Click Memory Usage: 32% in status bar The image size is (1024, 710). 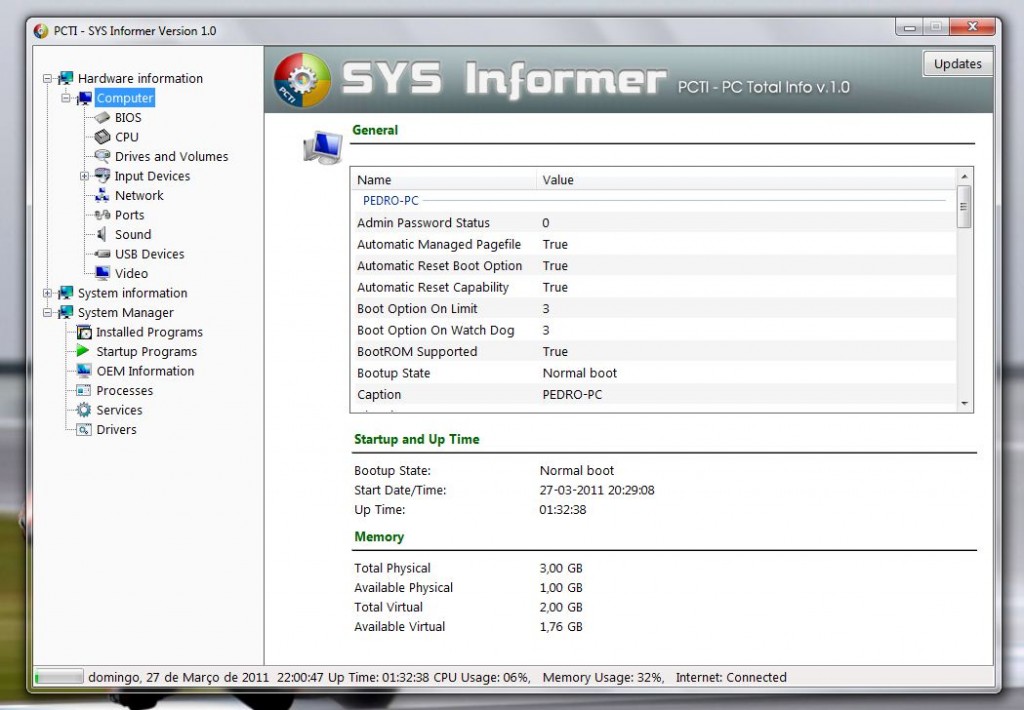603,677
